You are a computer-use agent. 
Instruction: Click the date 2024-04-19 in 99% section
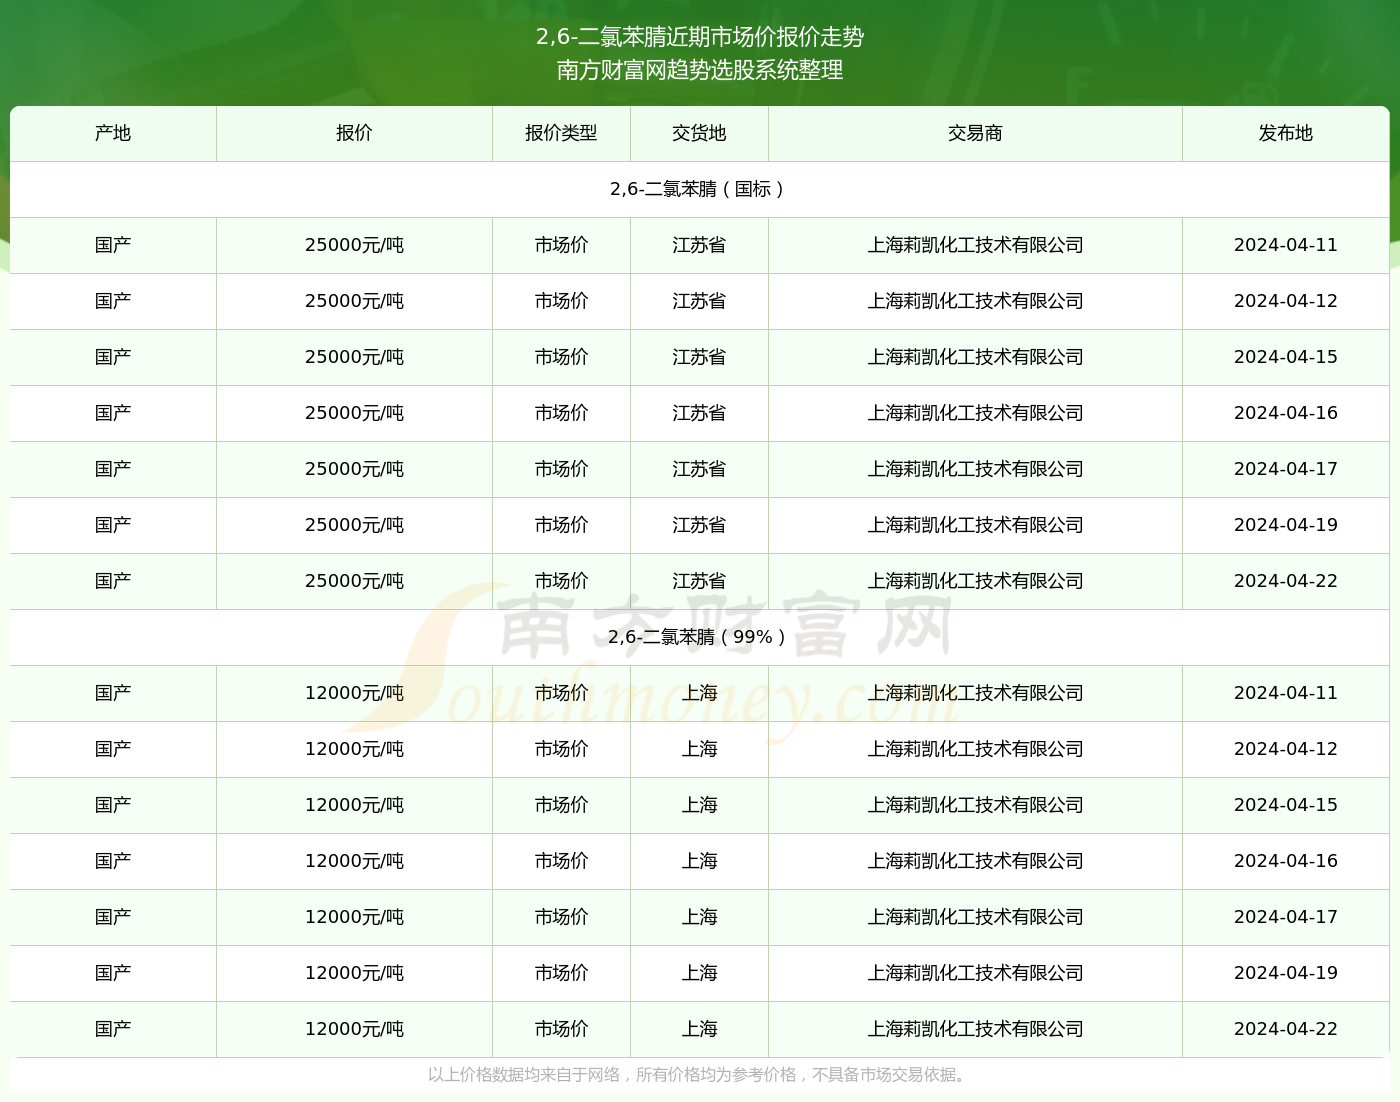click(x=1286, y=973)
